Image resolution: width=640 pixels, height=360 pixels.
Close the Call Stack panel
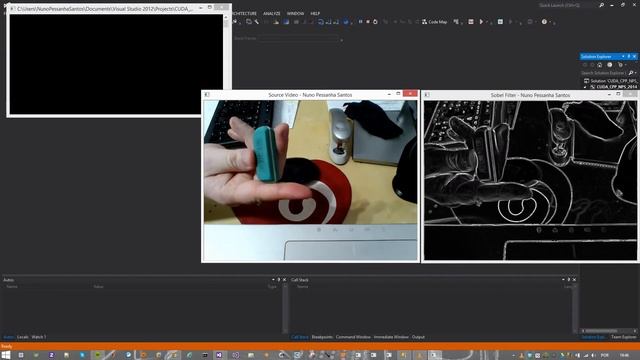pyautogui.click(x=574, y=280)
